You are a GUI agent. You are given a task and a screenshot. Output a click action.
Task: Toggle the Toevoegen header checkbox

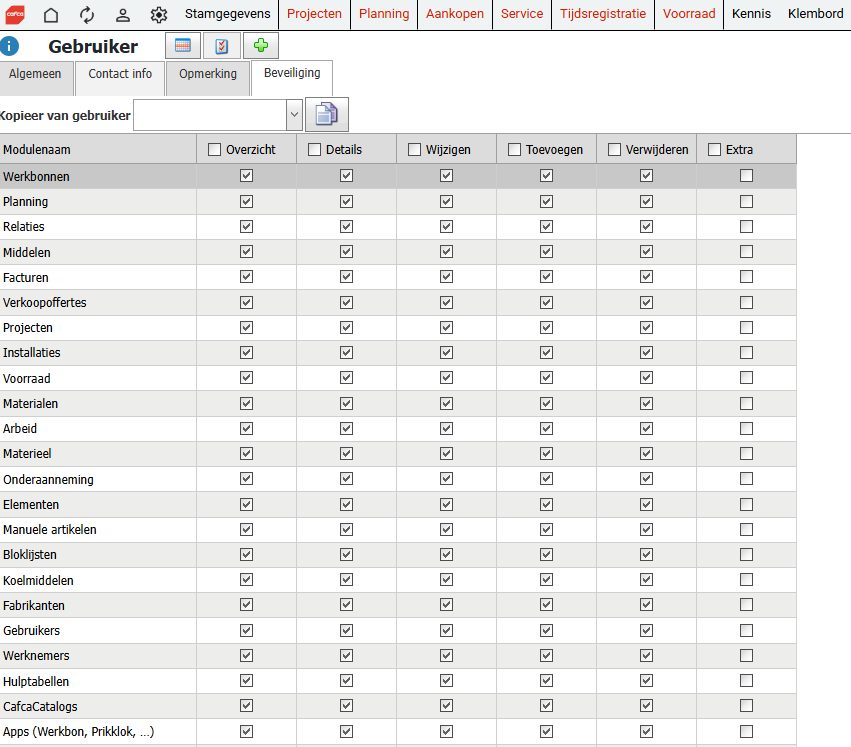tap(515, 150)
